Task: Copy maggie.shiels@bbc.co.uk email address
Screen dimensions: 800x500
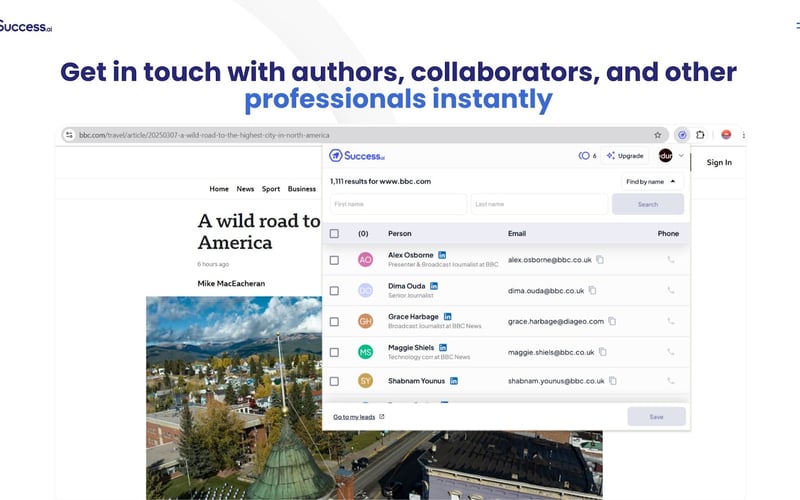Action: point(603,352)
